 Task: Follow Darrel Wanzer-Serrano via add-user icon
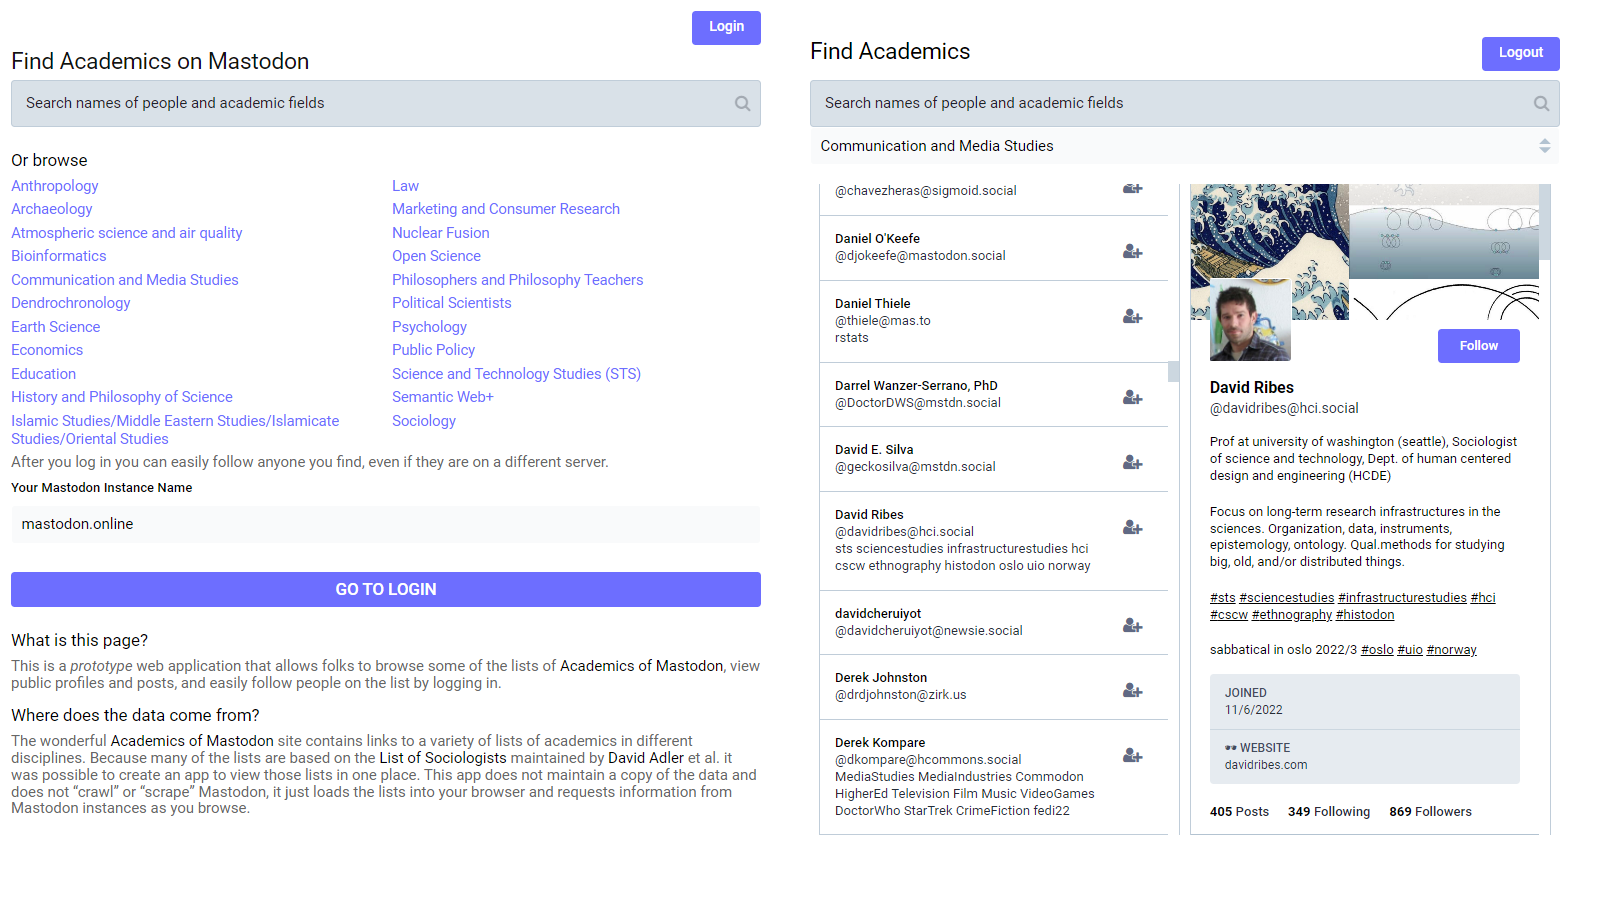pos(1132,398)
